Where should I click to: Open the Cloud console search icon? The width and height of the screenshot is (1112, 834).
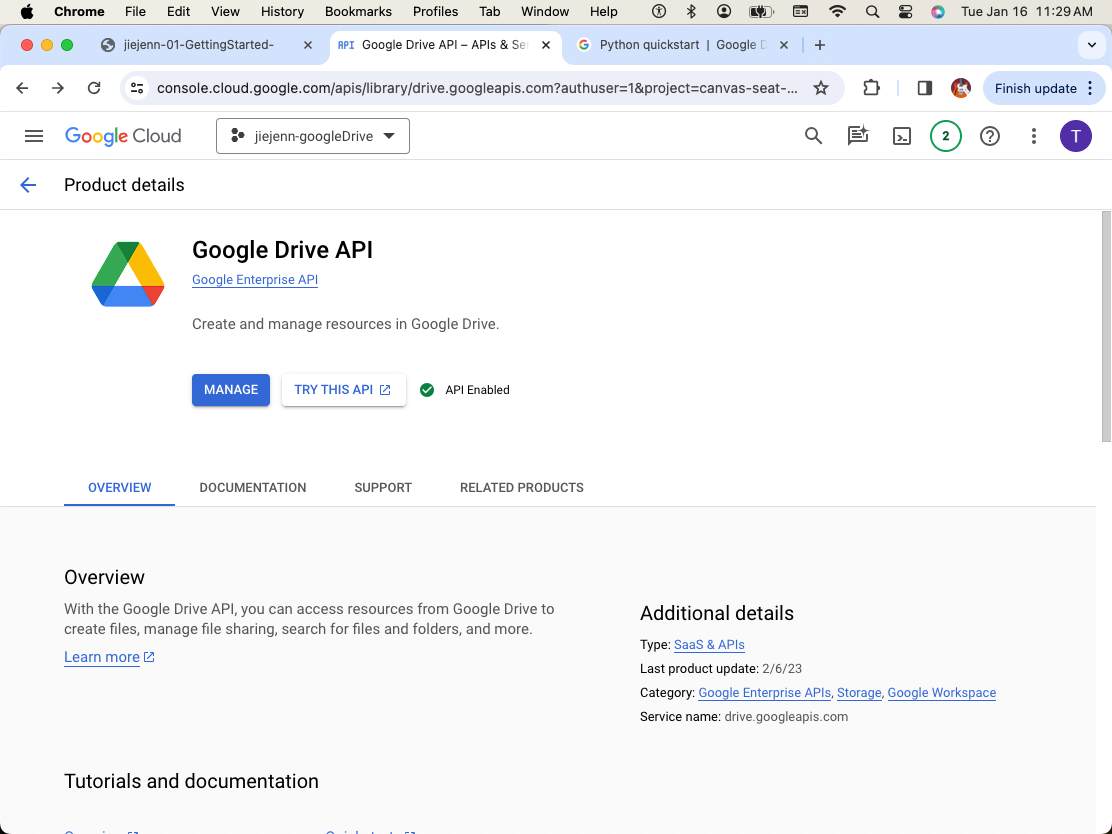pos(813,136)
